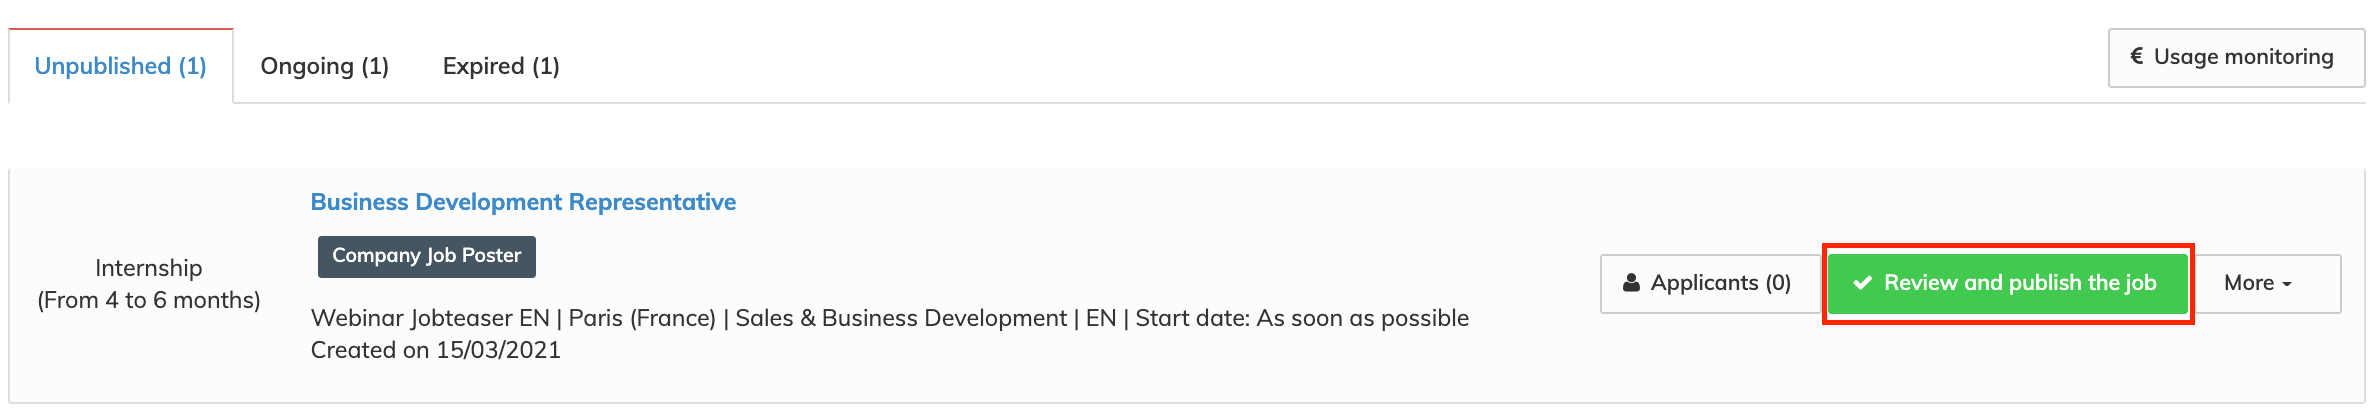2376x416 pixels.
Task: Click the Sales & Business Development category text
Action: tap(901, 318)
